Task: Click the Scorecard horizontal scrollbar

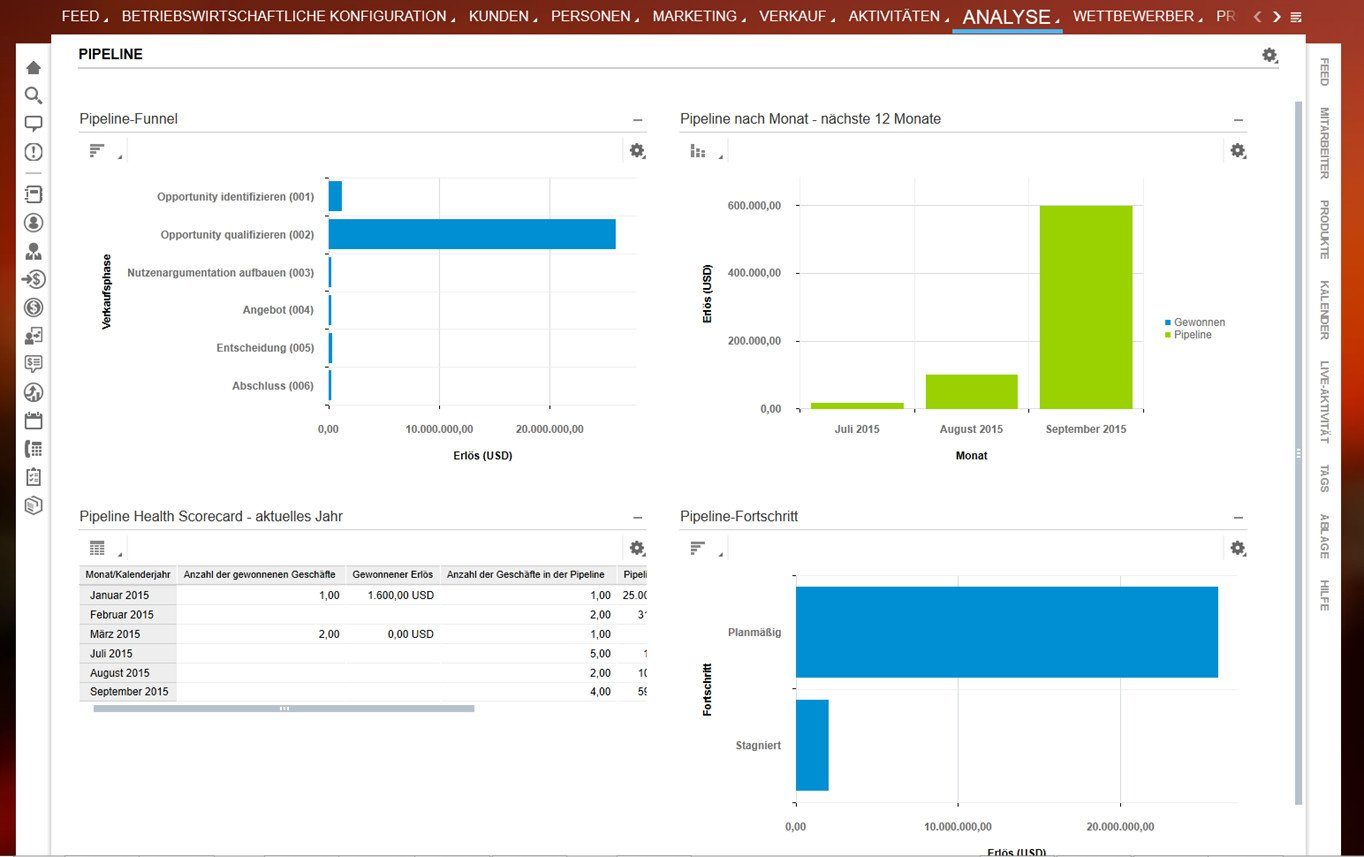Action: (x=284, y=708)
